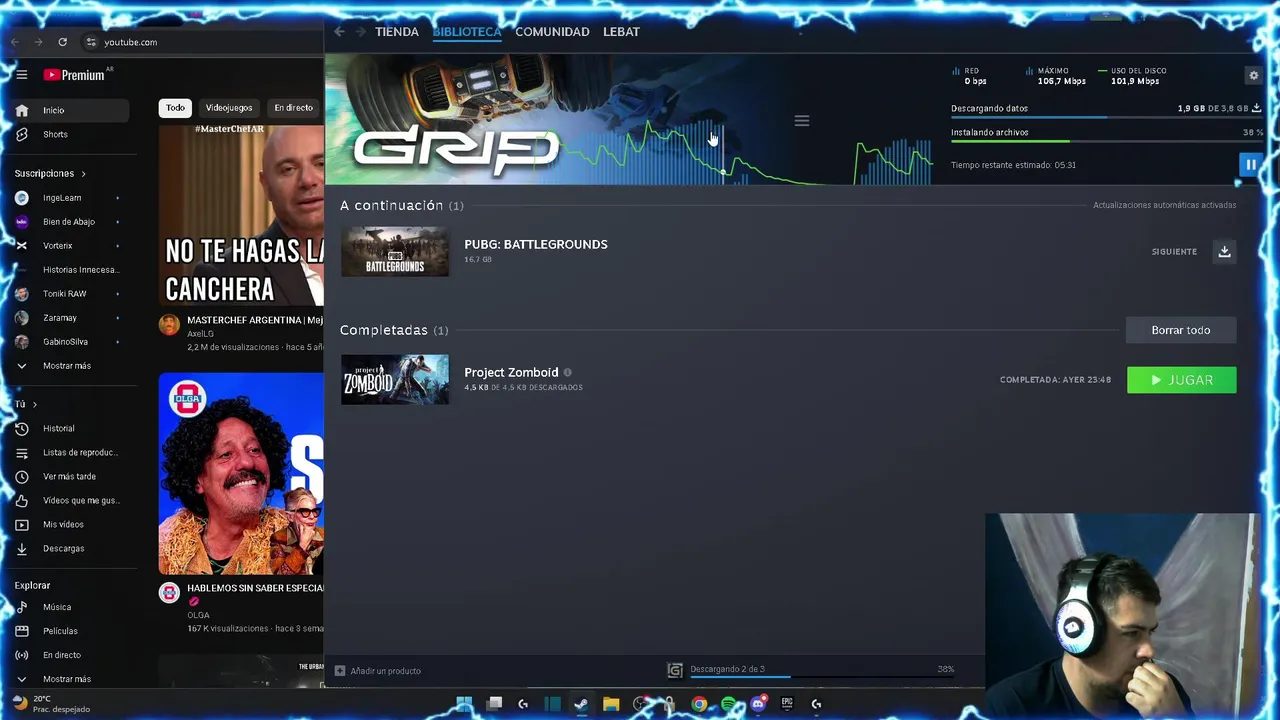1280x720 pixels.
Task: Click the download arrow icon for PUBG: BATTLEGROUNDS
Action: tap(1224, 251)
